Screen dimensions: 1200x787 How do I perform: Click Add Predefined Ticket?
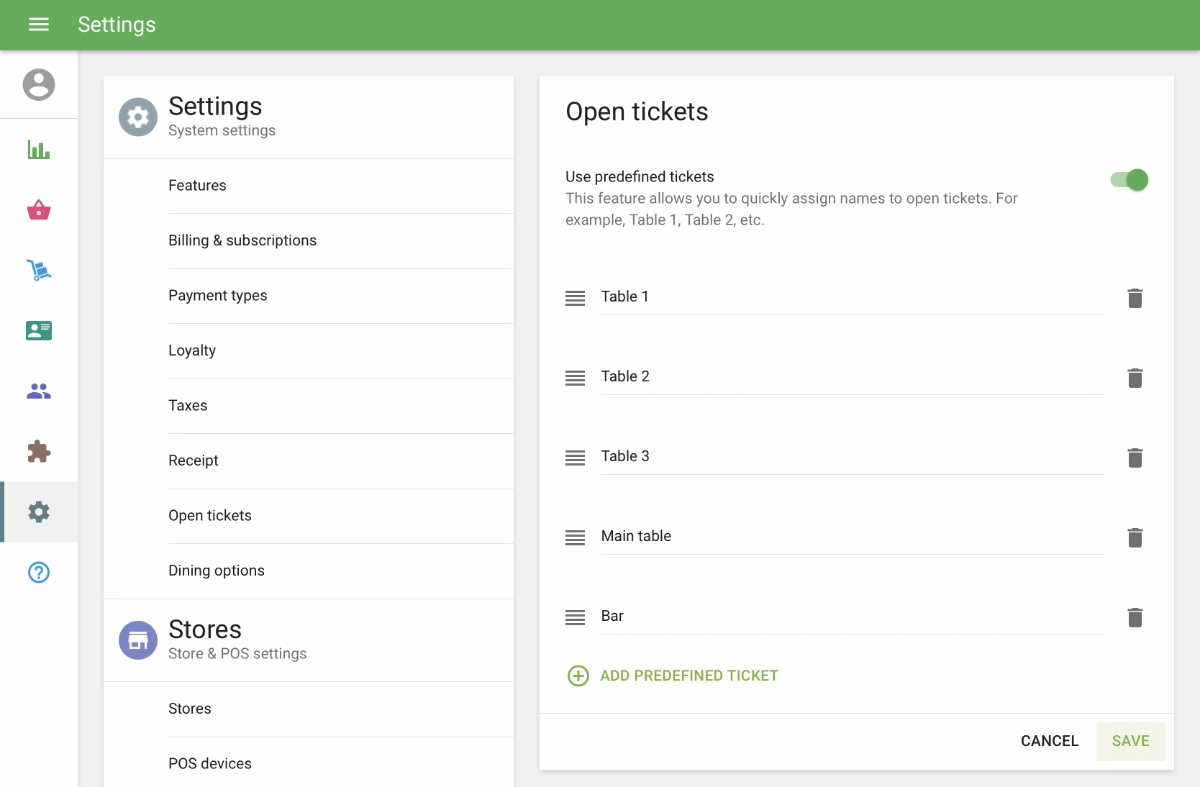click(x=672, y=676)
